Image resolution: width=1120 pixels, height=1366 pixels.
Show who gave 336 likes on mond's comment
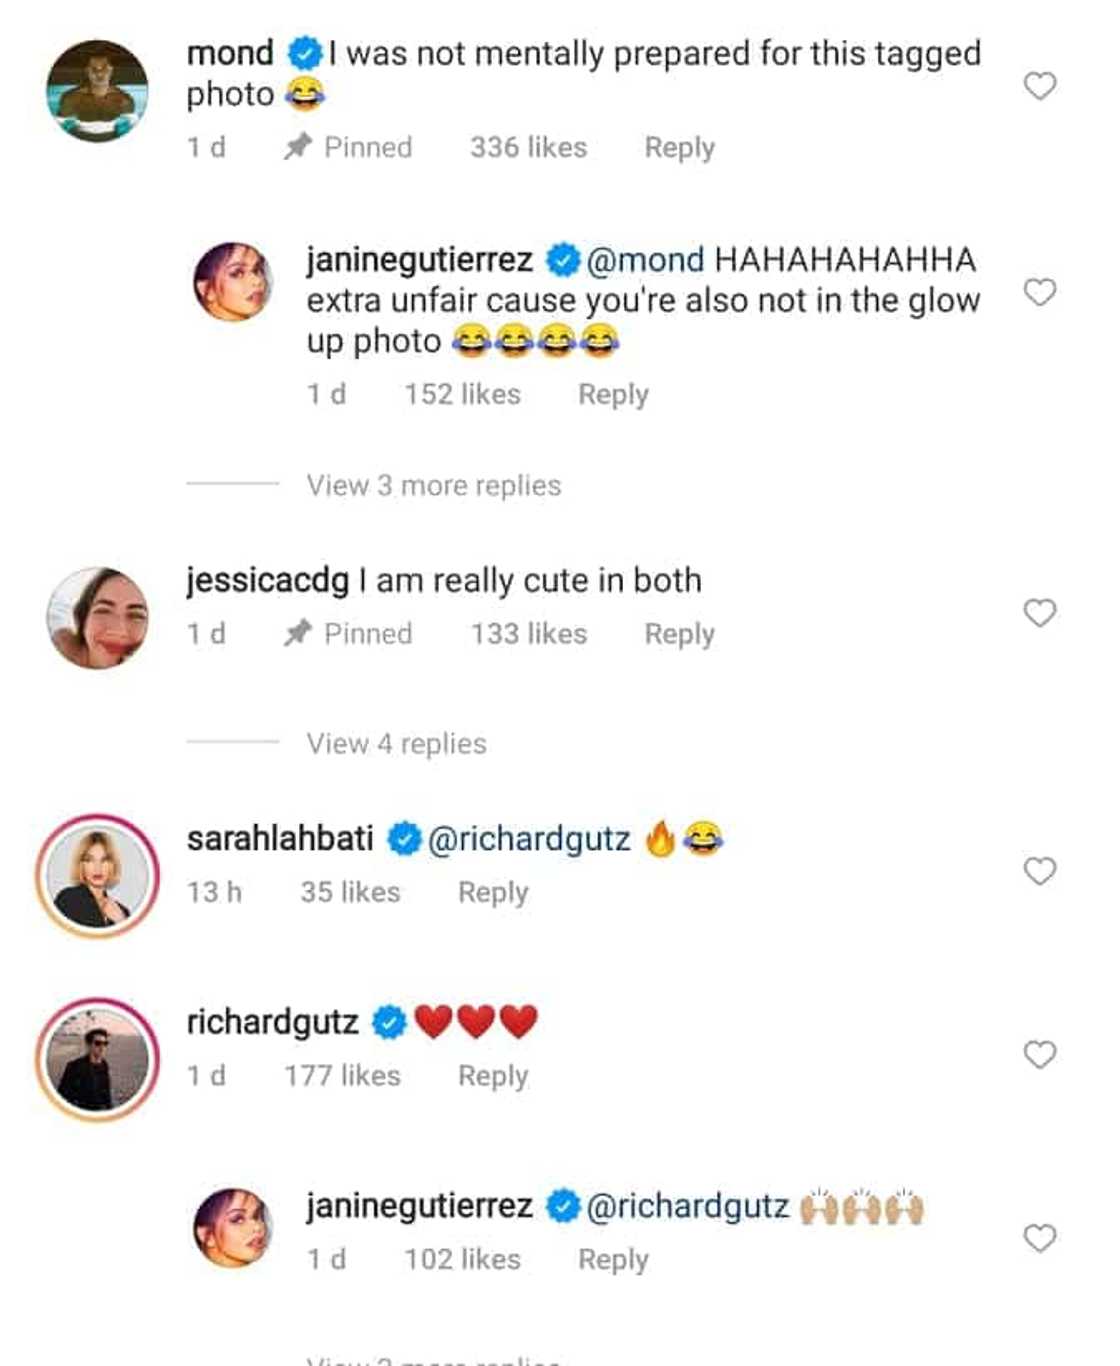pos(528,148)
